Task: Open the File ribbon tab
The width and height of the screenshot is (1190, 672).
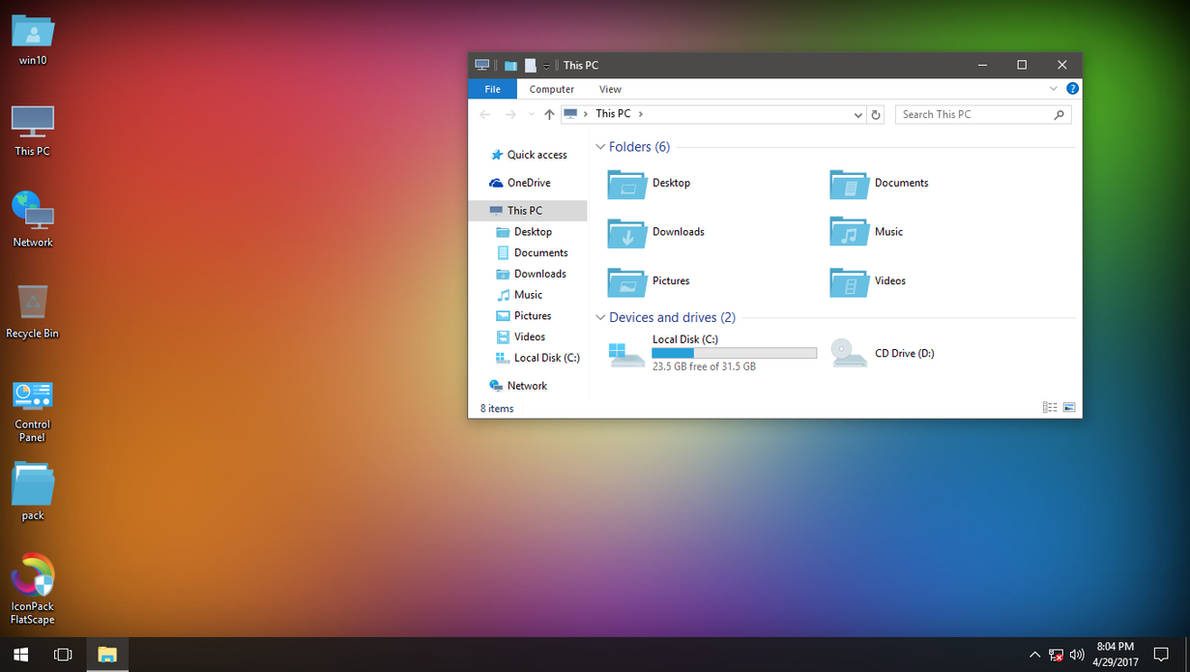Action: point(493,89)
